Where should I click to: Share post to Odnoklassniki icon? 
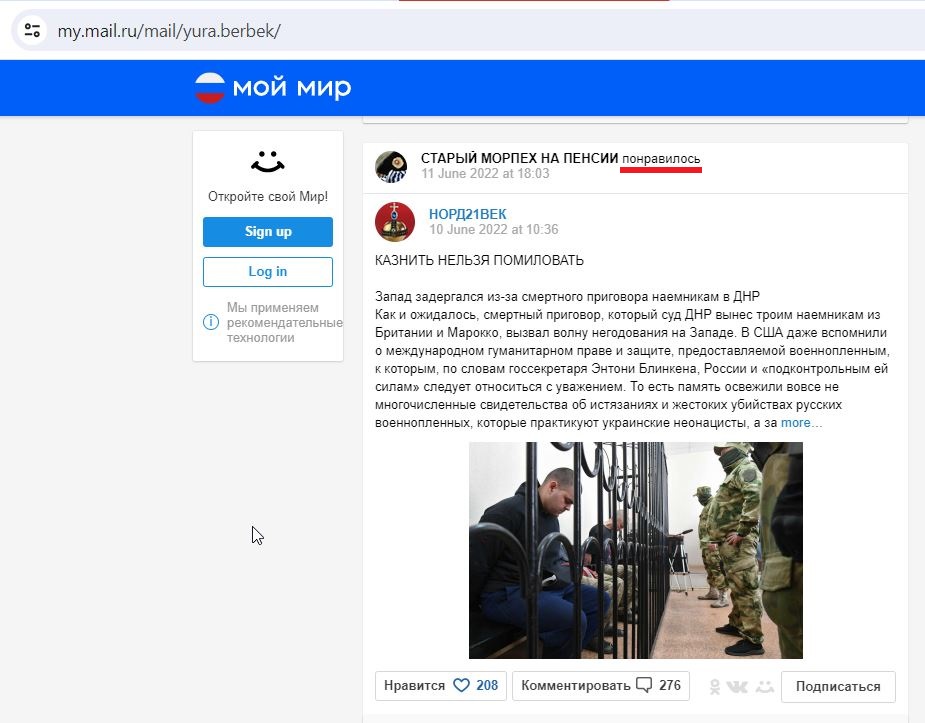coord(714,686)
